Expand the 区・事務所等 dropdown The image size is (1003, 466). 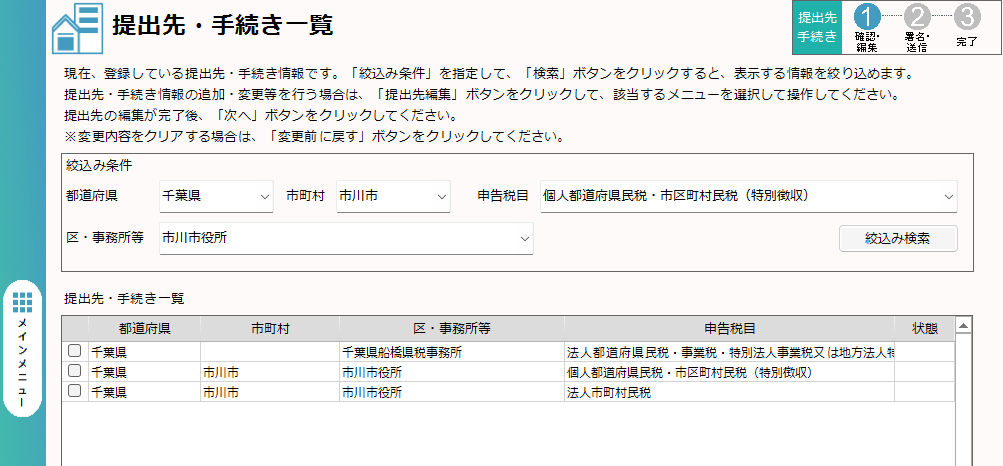click(346, 238)
